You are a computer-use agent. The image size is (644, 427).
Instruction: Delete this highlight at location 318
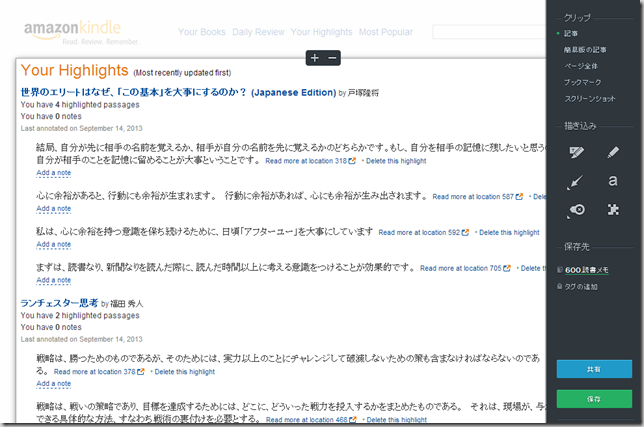pyautogui.click(x=396, y=161)
